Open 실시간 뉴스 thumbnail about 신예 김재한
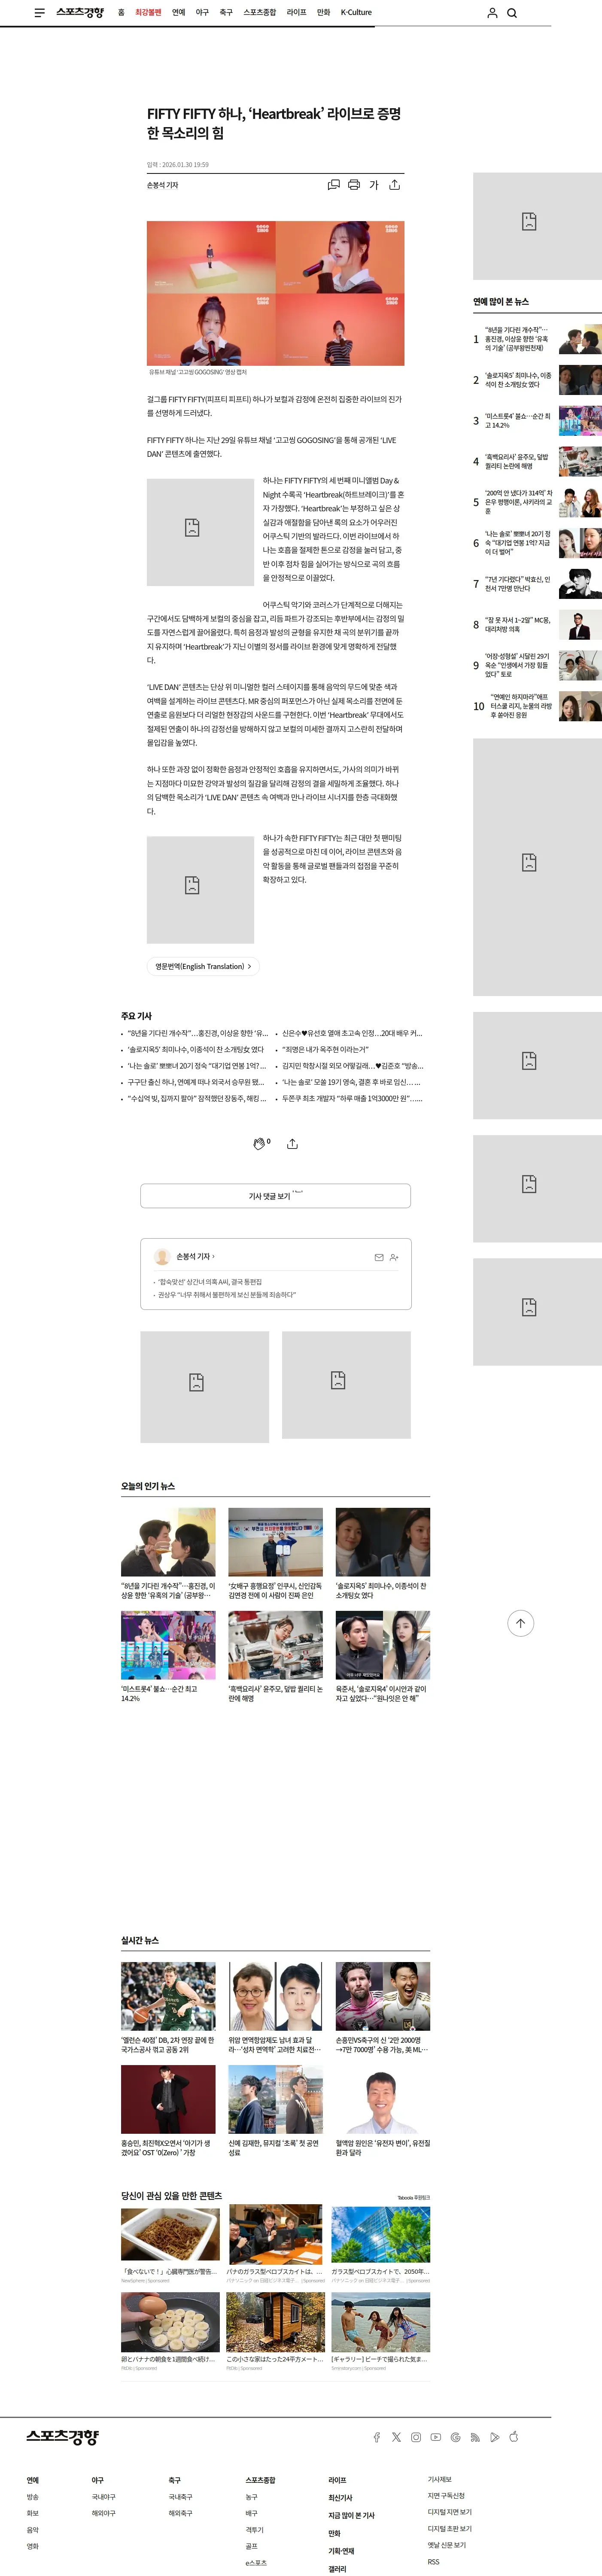 (276, 2099)
